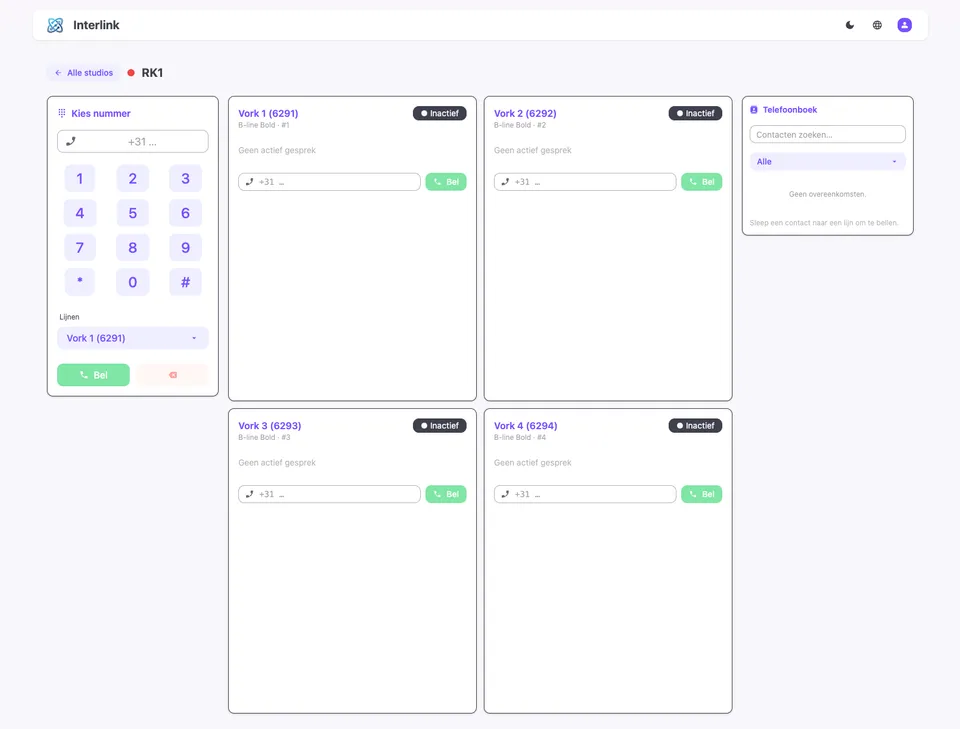Image resolution: width=960 pixels, height=729 pixels.
Task: Focus the Vork 2 number input
Action: coord(585,182)
